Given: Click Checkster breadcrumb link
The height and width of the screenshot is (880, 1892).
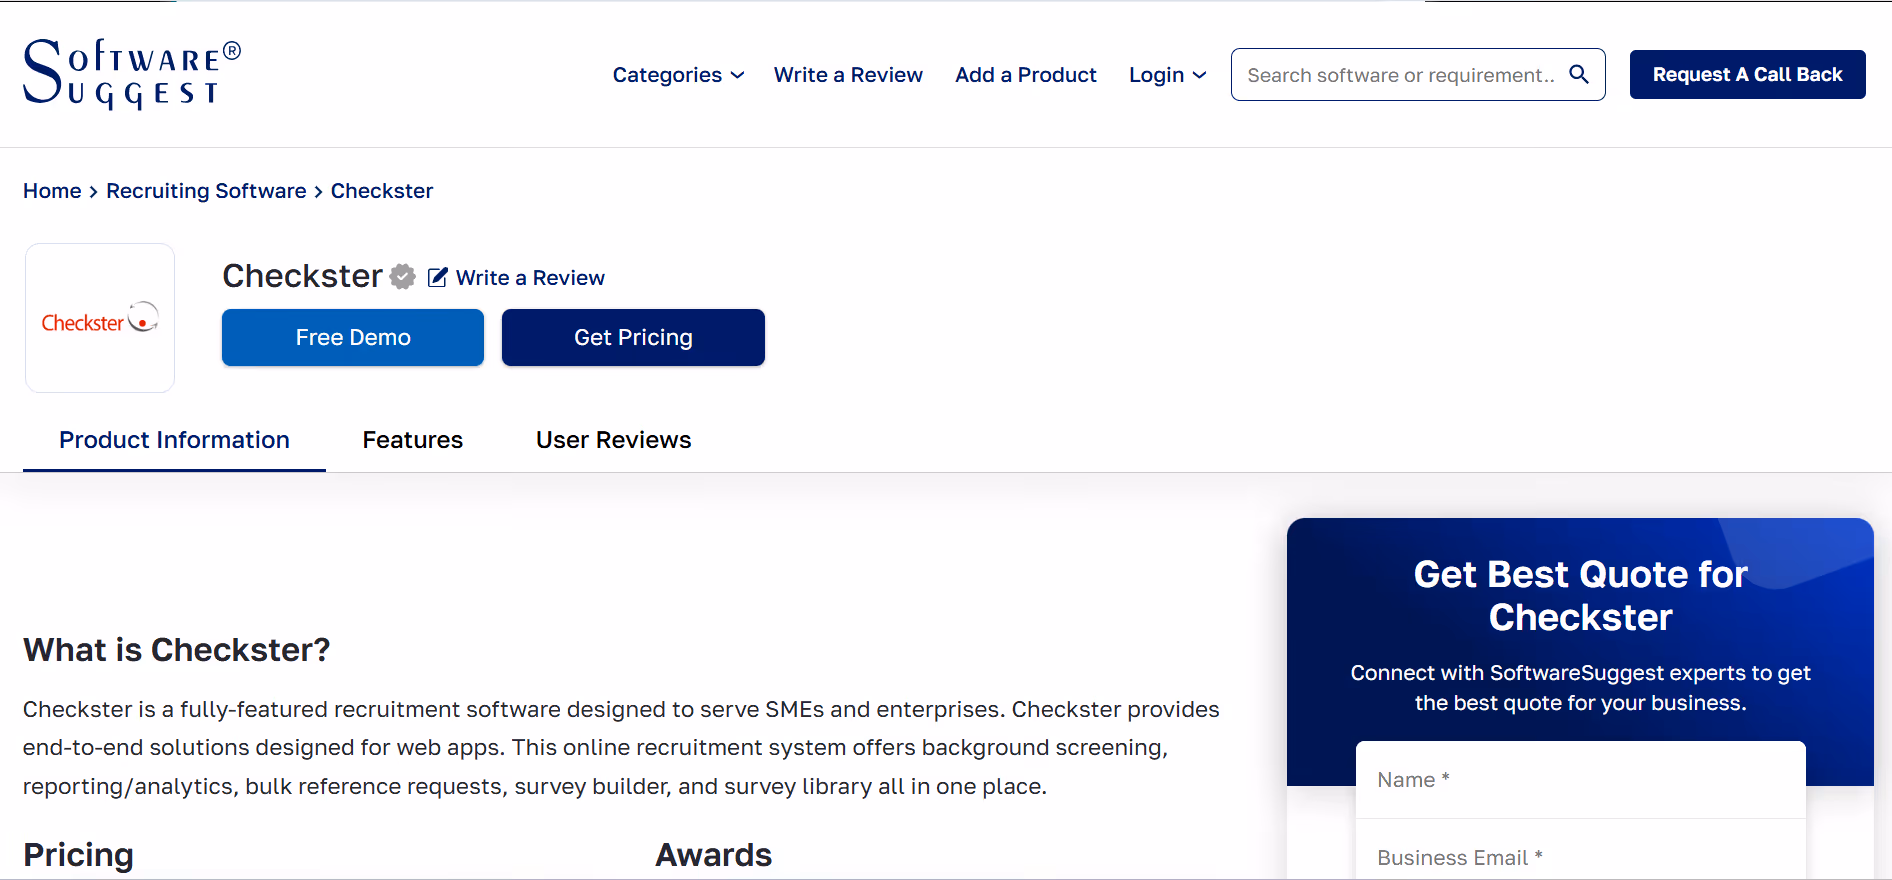Looking at the screenshot, I should pyautogui.click(x=382, y=191).
